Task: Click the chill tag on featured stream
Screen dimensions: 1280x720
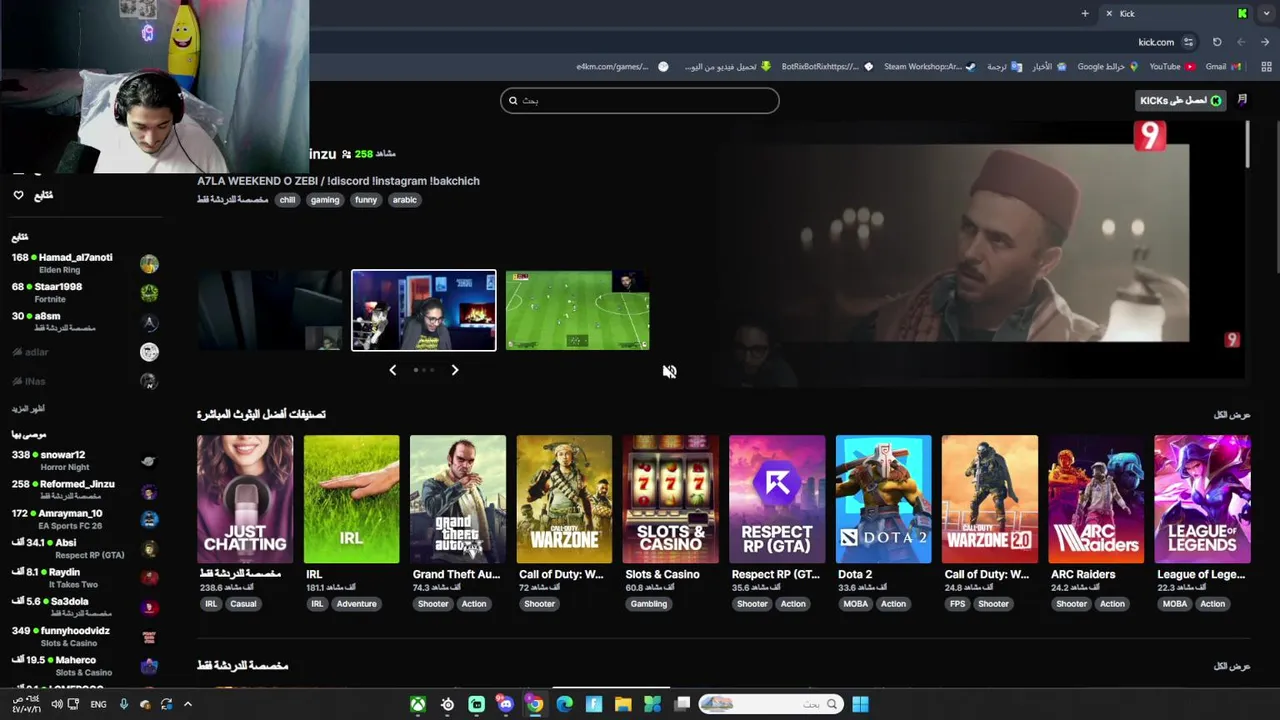Action: point(288,200)
